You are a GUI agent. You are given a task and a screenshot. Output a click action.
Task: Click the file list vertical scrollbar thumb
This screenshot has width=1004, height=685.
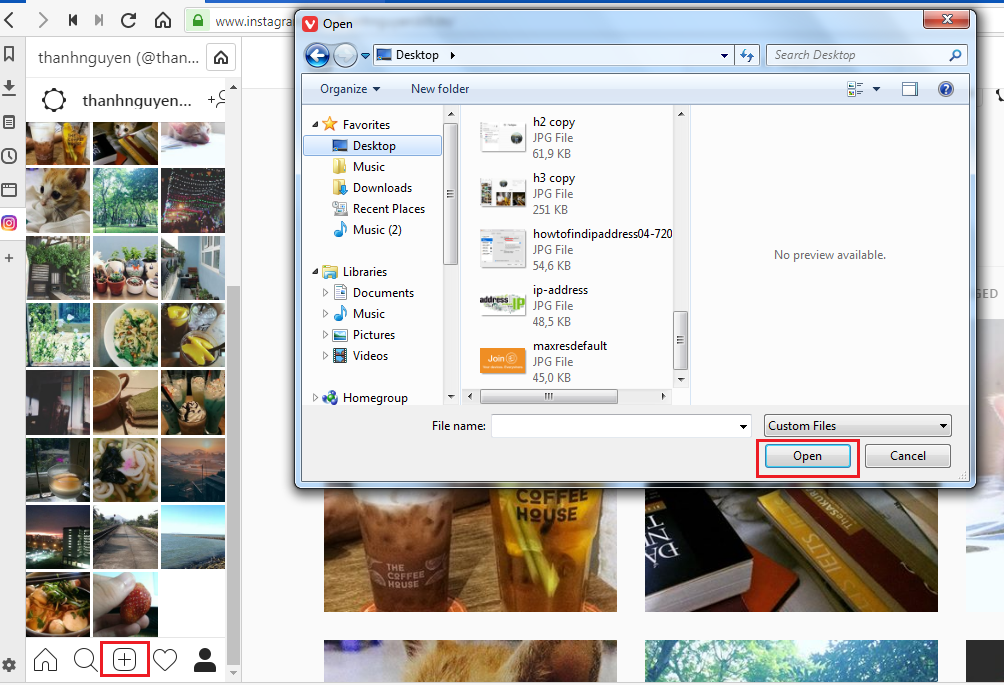click(681, 340)
